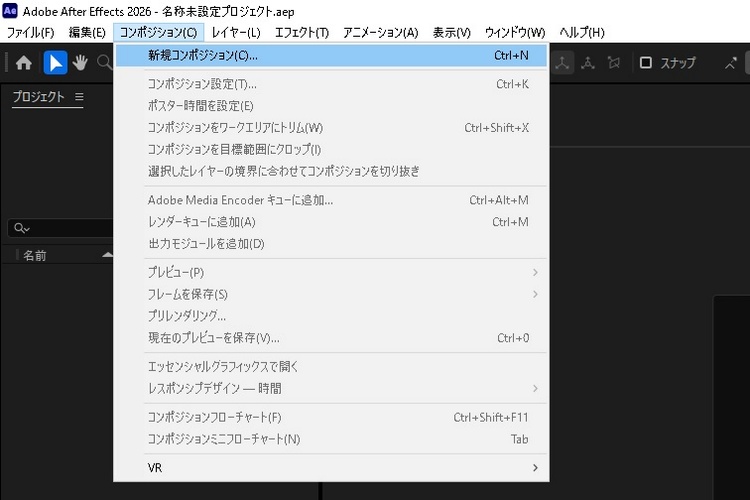Choose ポスター時間を設定(E) entry
750x500 pixels.
click(331, 106)
